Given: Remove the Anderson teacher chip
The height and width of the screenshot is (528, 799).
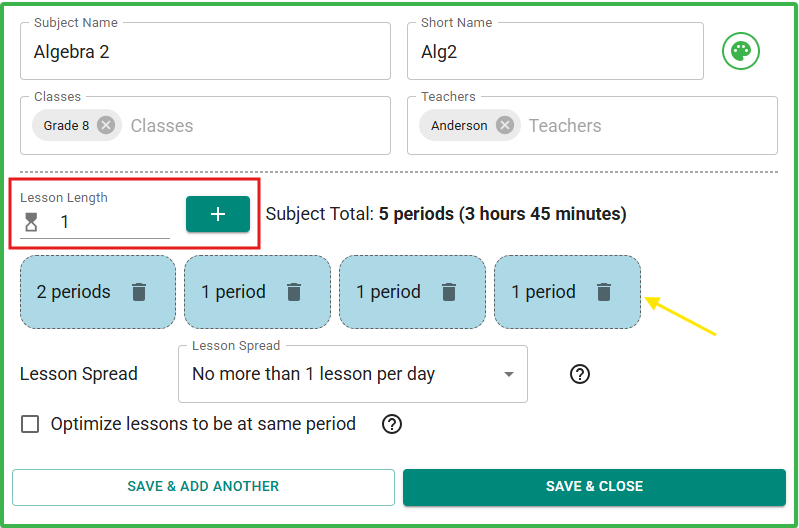Looking at the screenshot, I should pos(505,125).
